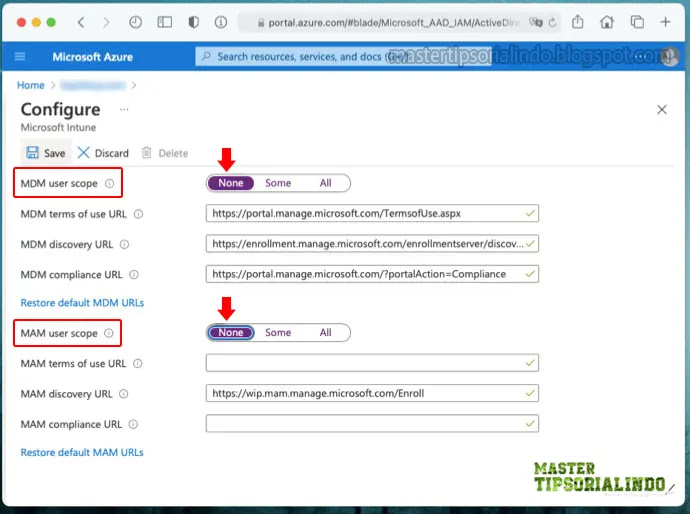Click the MAM discovery URL info icon
Screen dimensions: 690x514
(124, 394)
